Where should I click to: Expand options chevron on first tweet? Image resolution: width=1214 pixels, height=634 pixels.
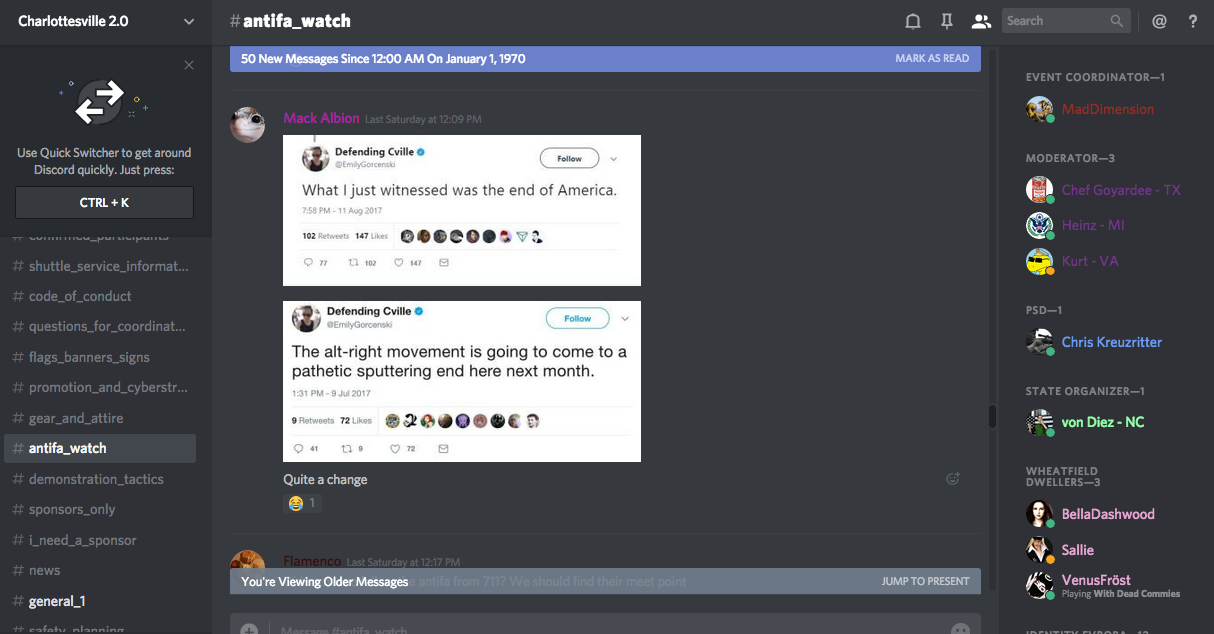pyautogui.click(x=613, y=158)
